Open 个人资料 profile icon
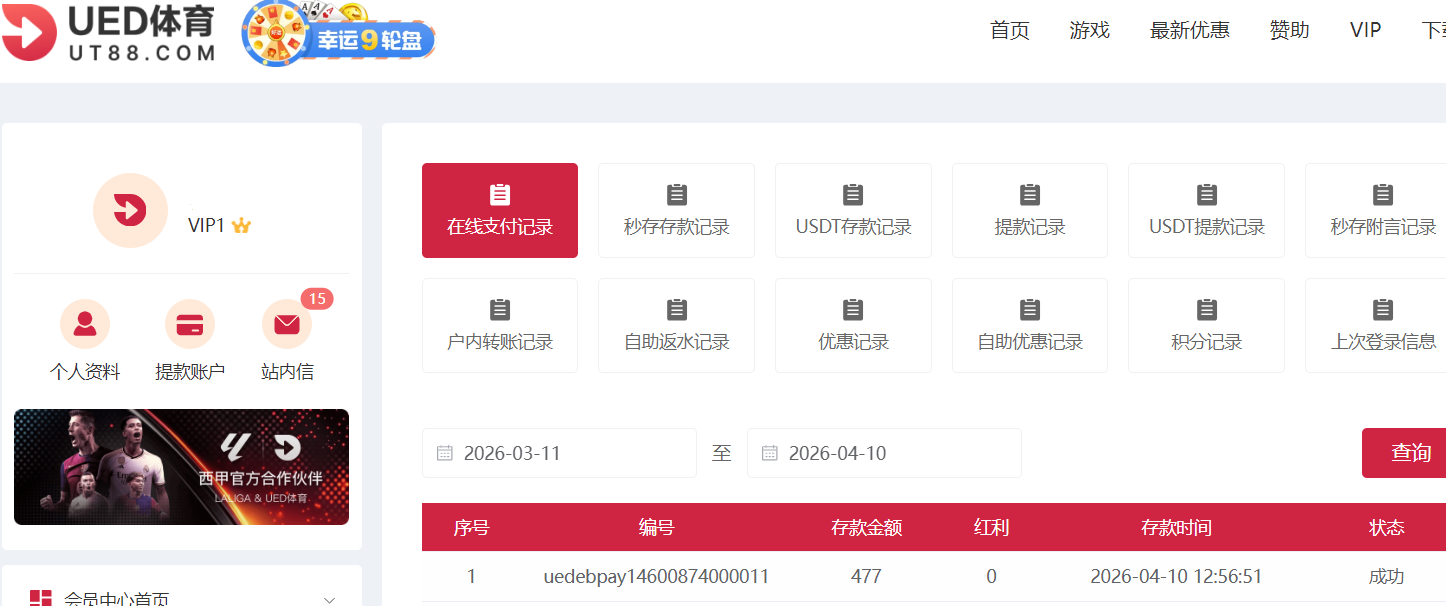 [85, 325]
